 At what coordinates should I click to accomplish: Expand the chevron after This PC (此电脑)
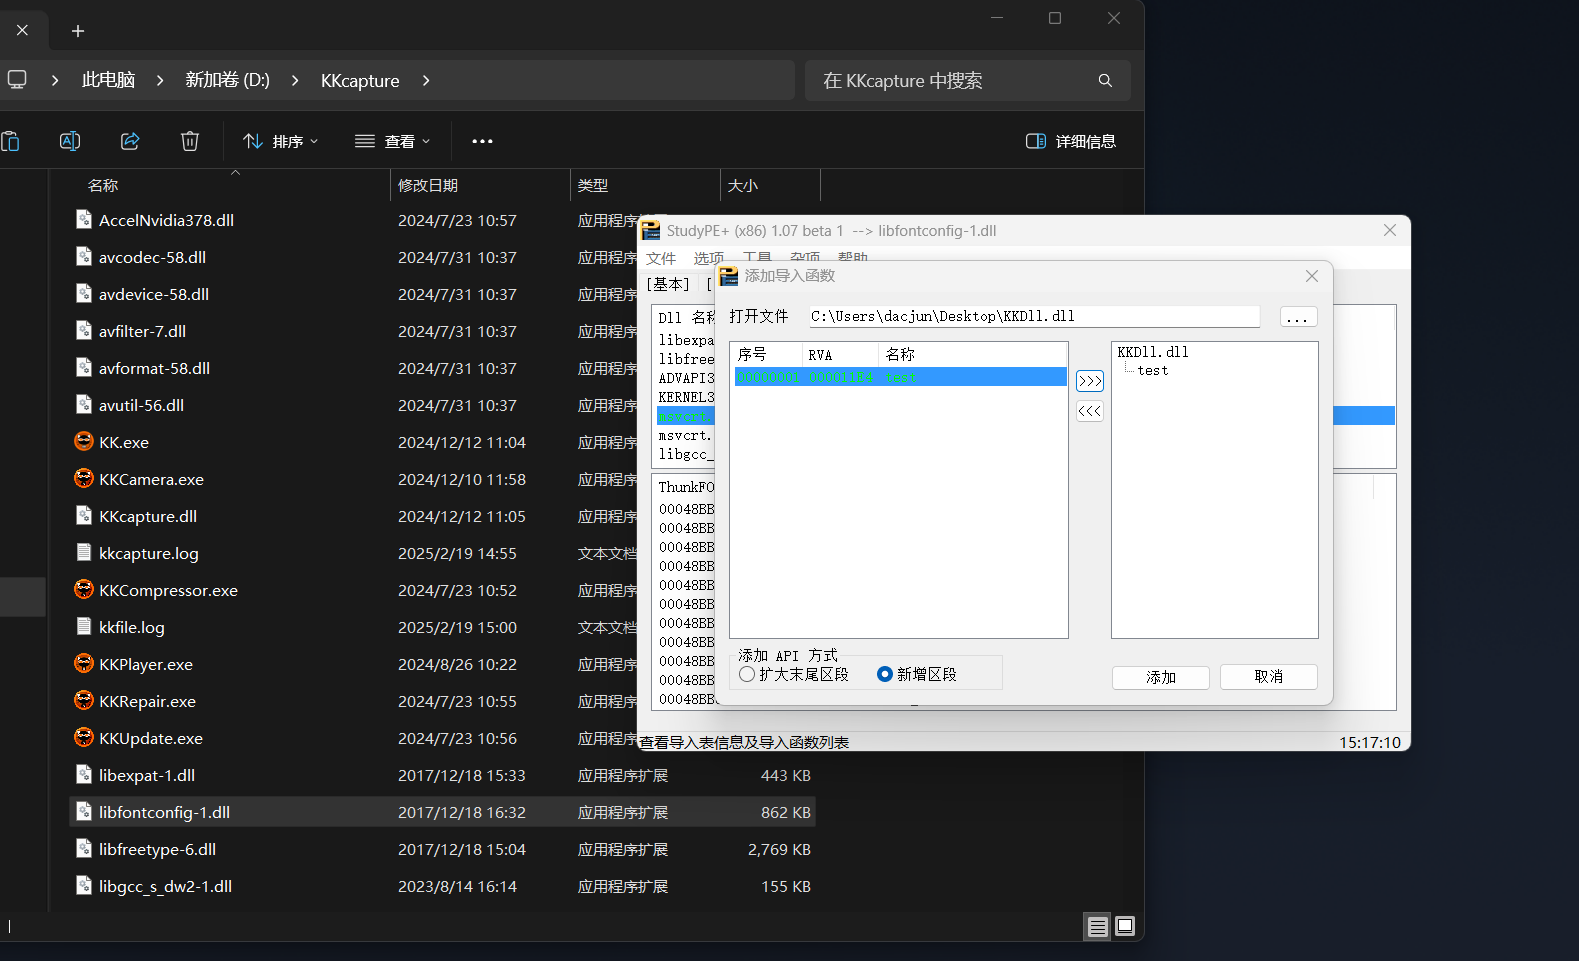click(x=160, y=80)
